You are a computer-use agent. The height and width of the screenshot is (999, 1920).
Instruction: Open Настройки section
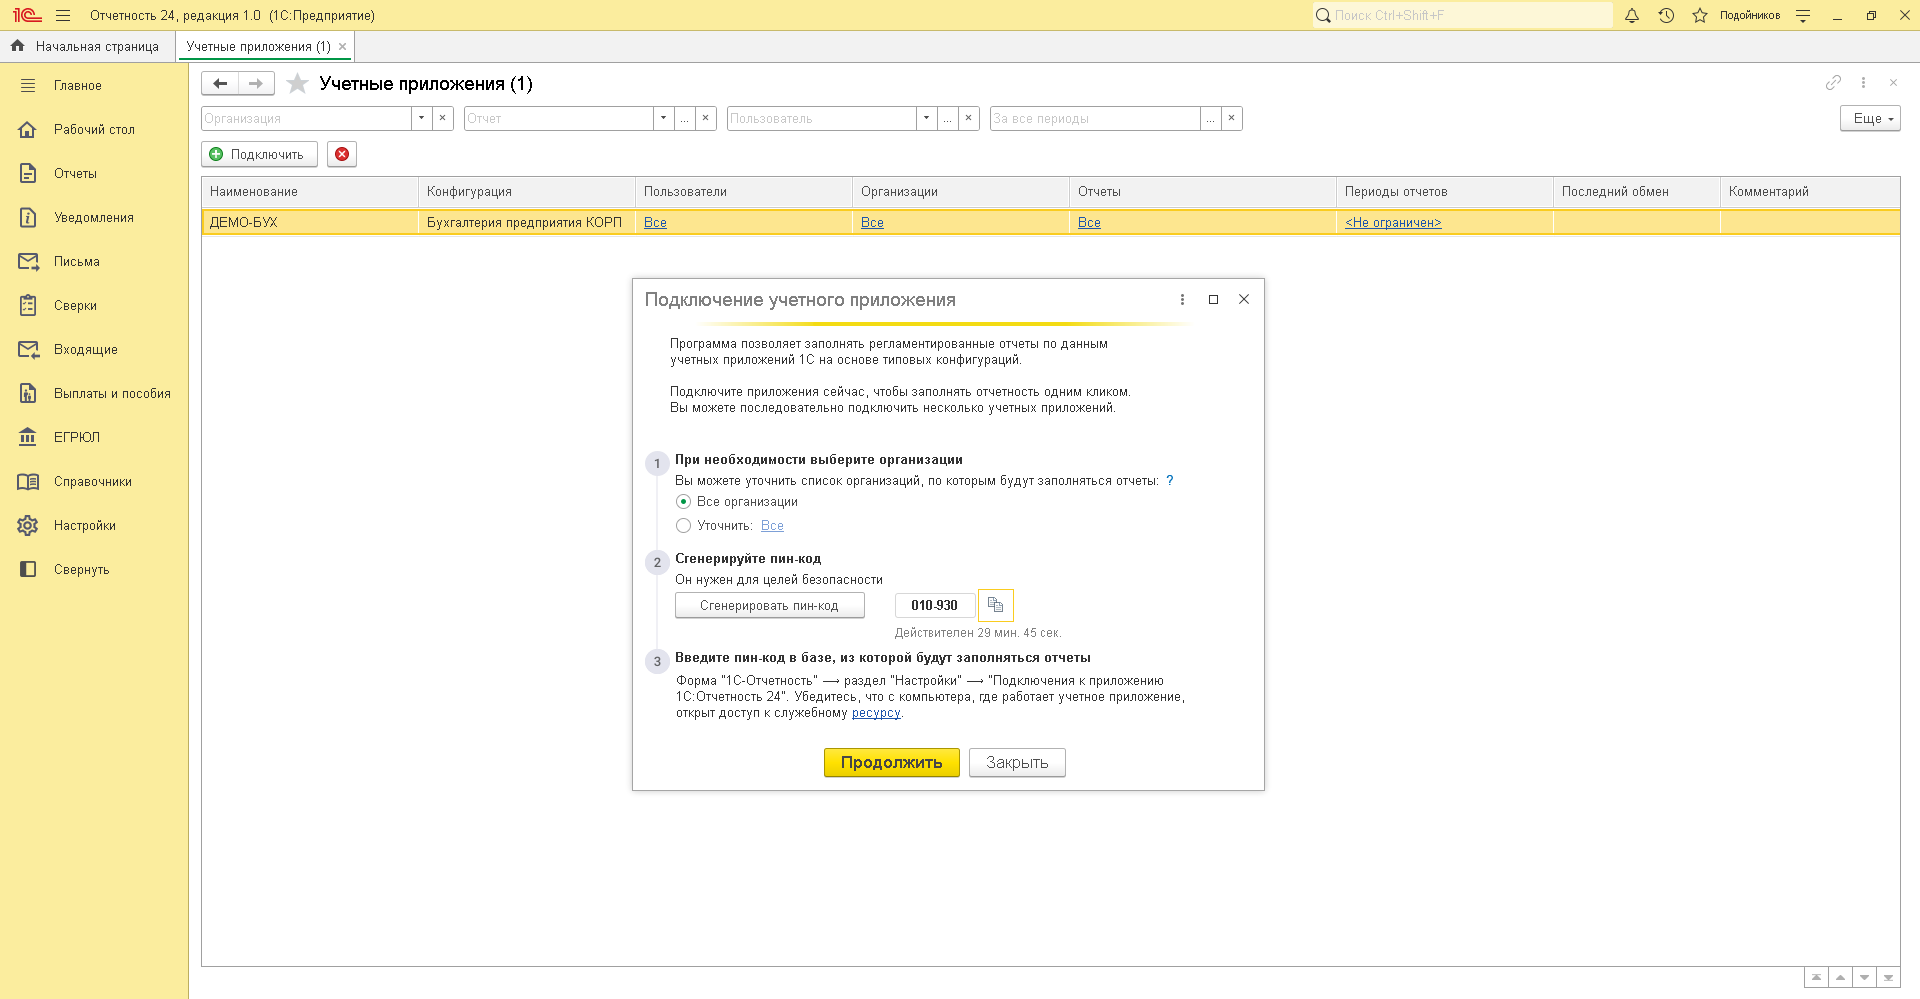85,526
